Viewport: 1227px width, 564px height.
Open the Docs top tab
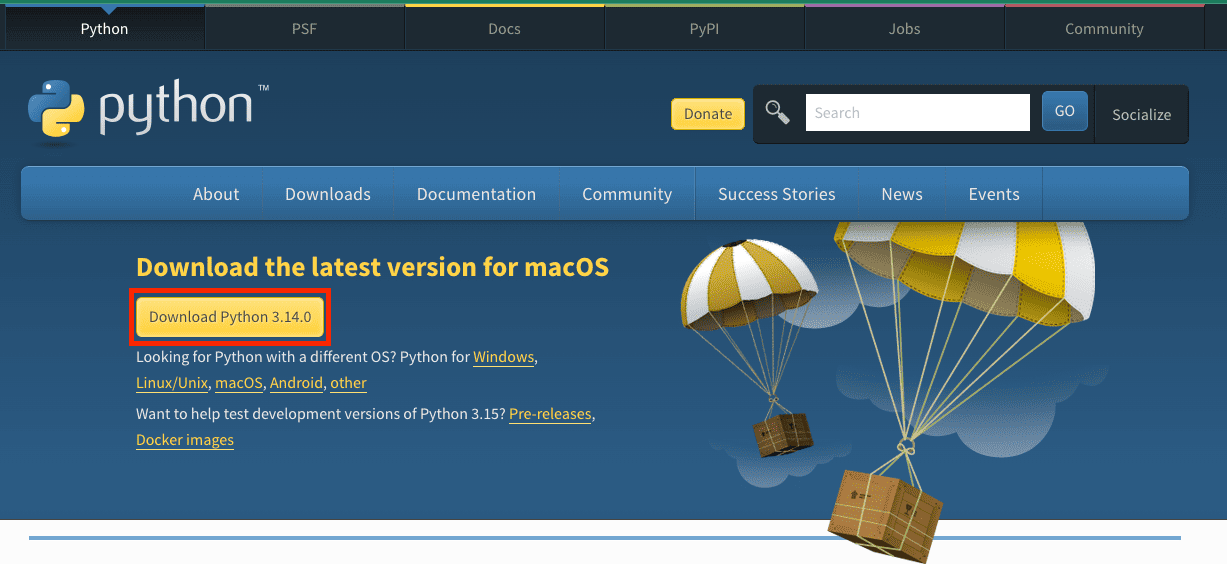point(504,29)
